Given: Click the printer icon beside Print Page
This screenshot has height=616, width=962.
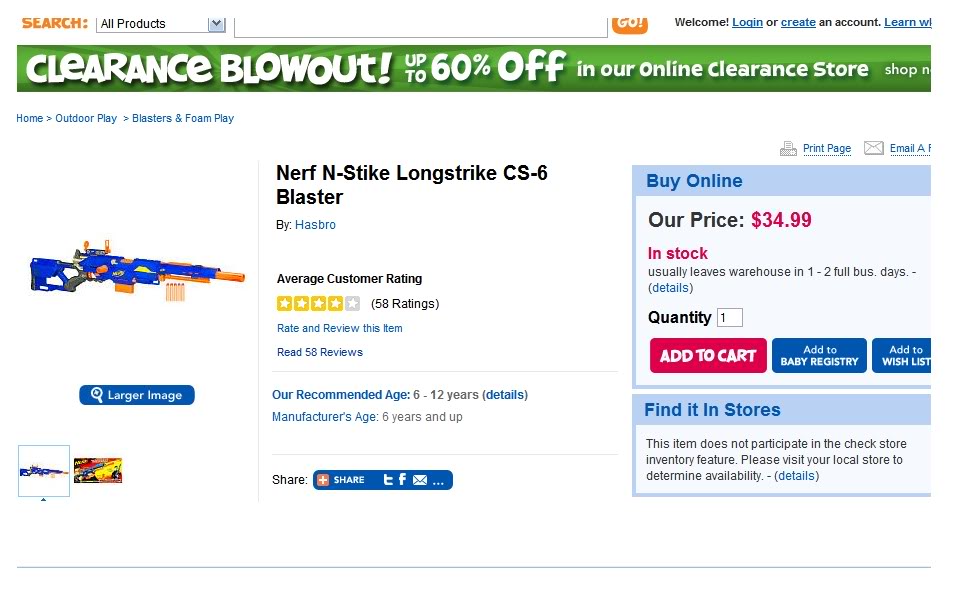Looking at the screenshot, I should (x=788, y=149).
